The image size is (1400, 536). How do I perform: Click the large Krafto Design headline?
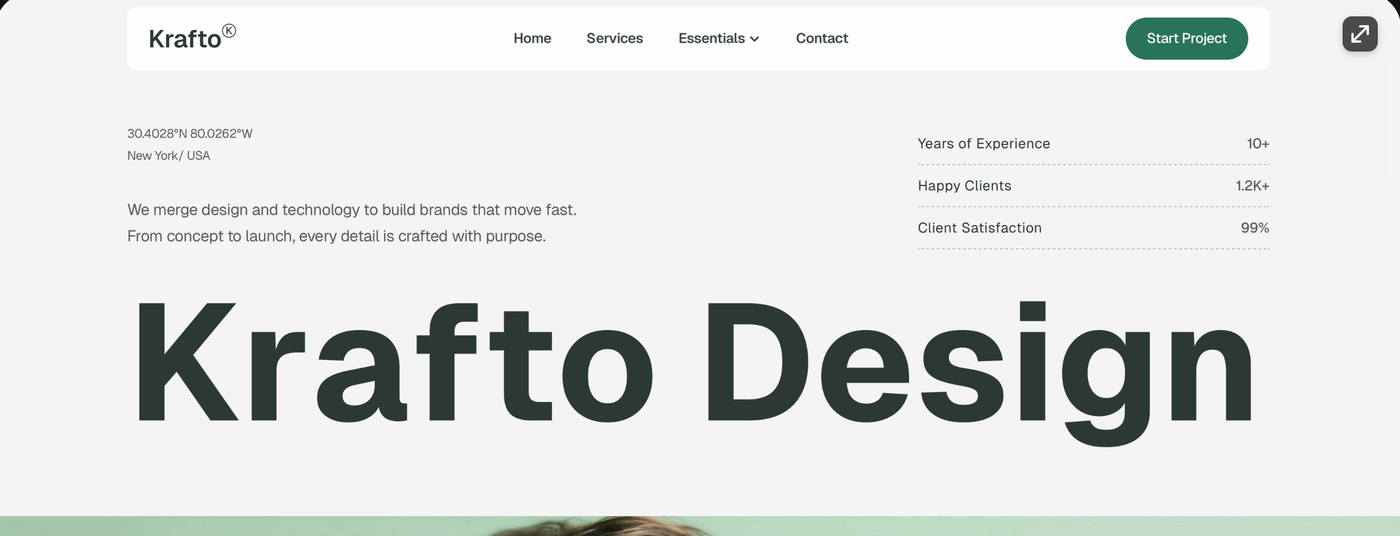coord(693,367)
